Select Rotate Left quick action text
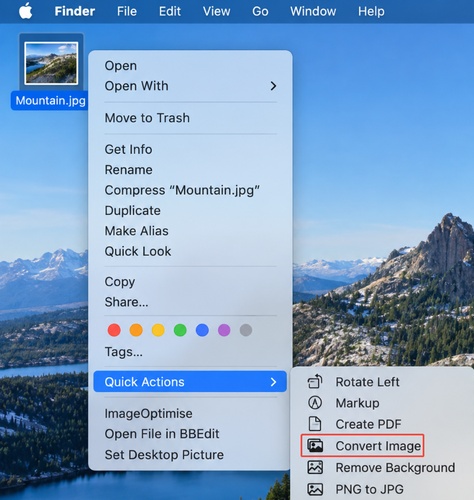474x500 pixels. tap(367, 382)
